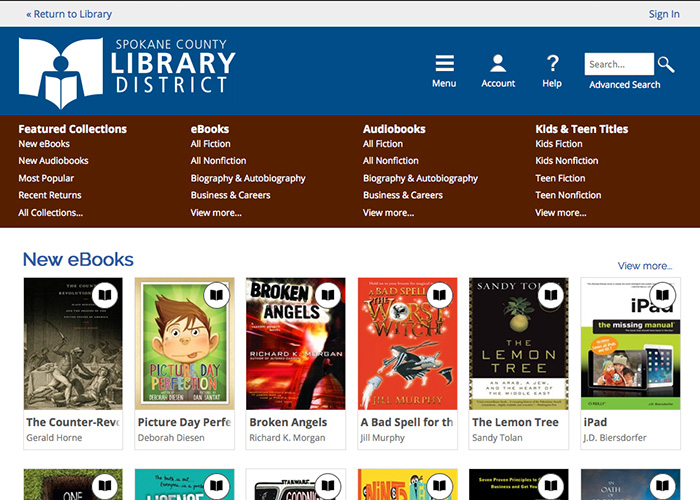Open Recent Returns collection
700x500 pixels.
coord(50,195)
